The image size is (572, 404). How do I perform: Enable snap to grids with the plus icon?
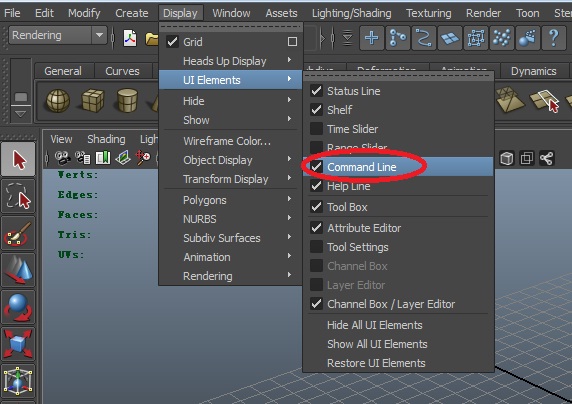pyautogui.click(x=372, y=38)
